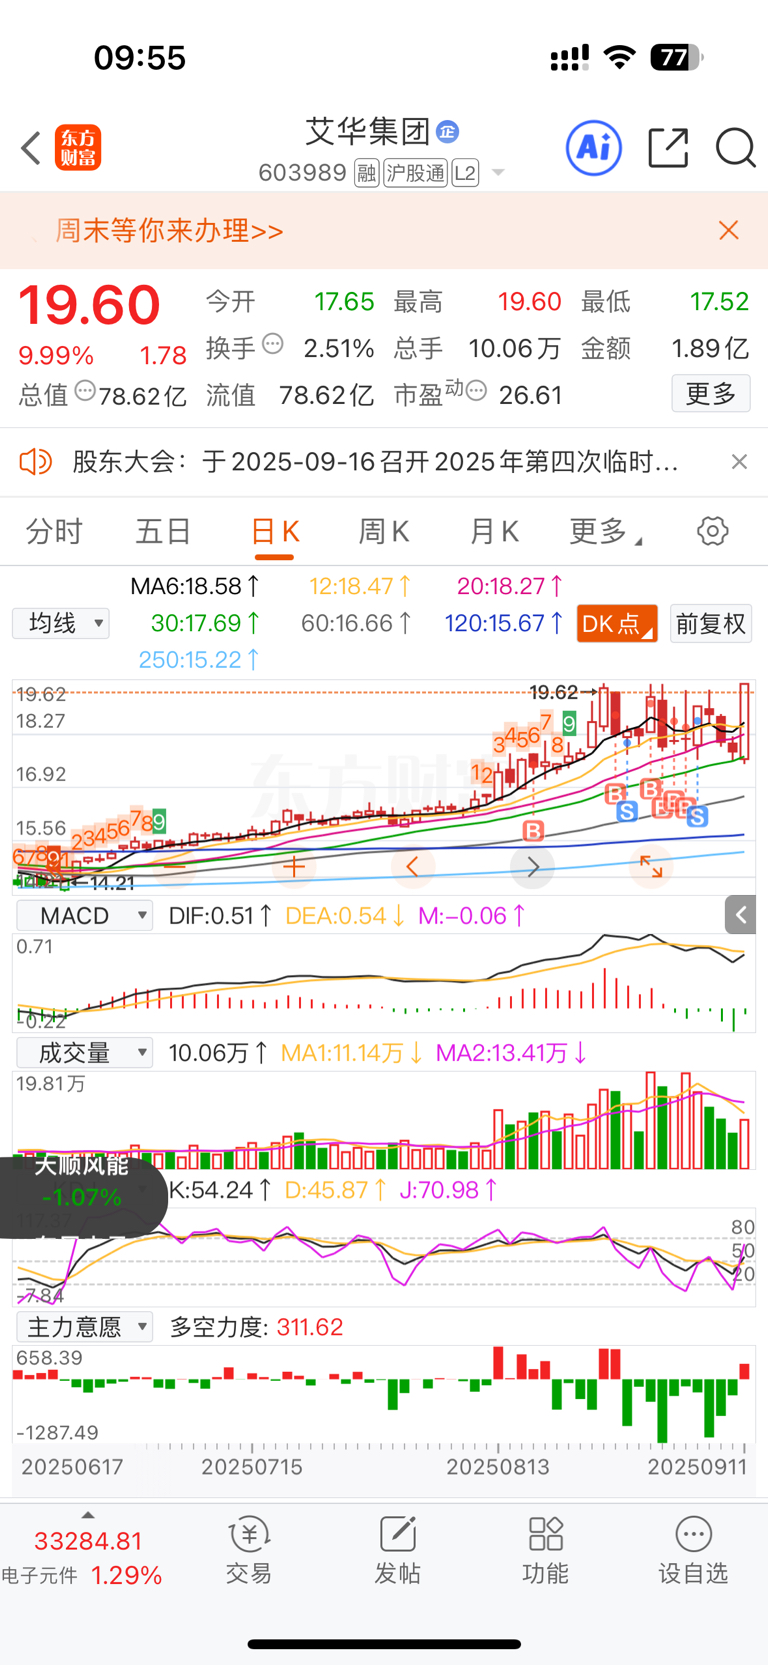Tap the MA6:18.58 moving average label
This screenshot has width=769, height=1665.
point(196,587)
